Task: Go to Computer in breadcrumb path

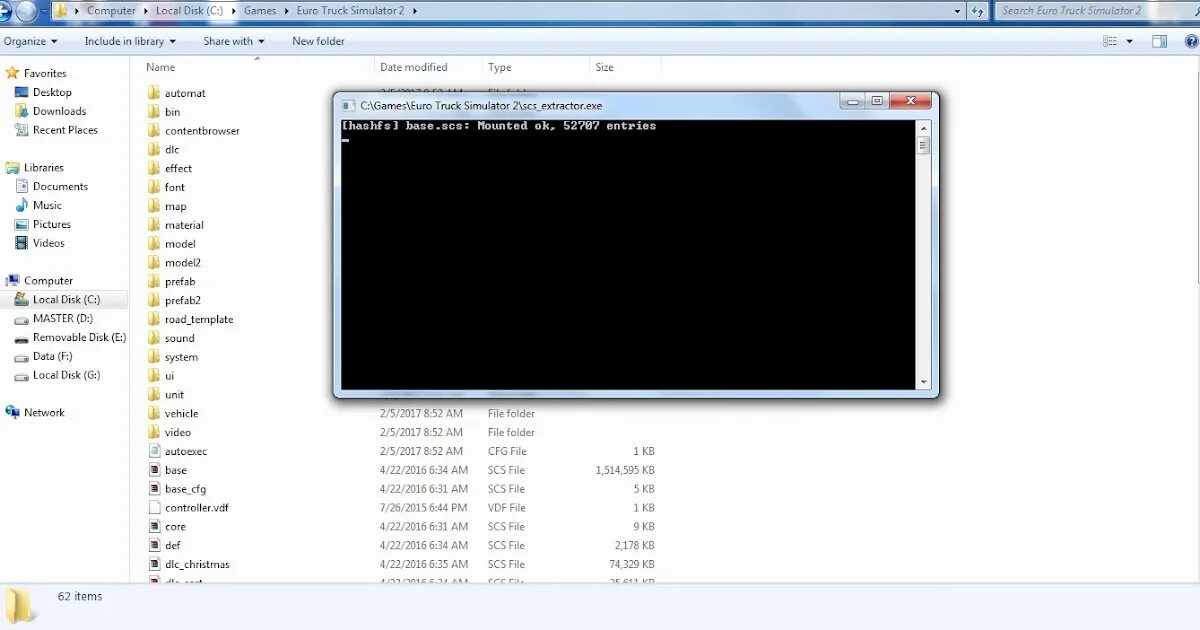Action: (x=111, y=11)
